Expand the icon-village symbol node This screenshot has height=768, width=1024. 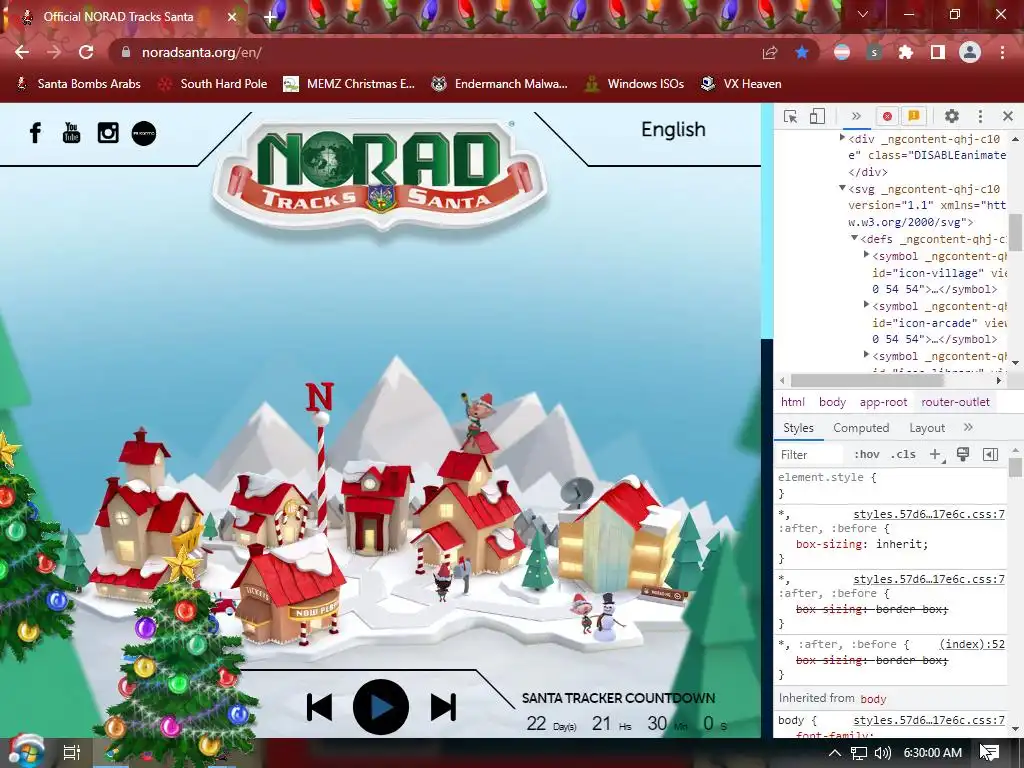pos(867,255)
